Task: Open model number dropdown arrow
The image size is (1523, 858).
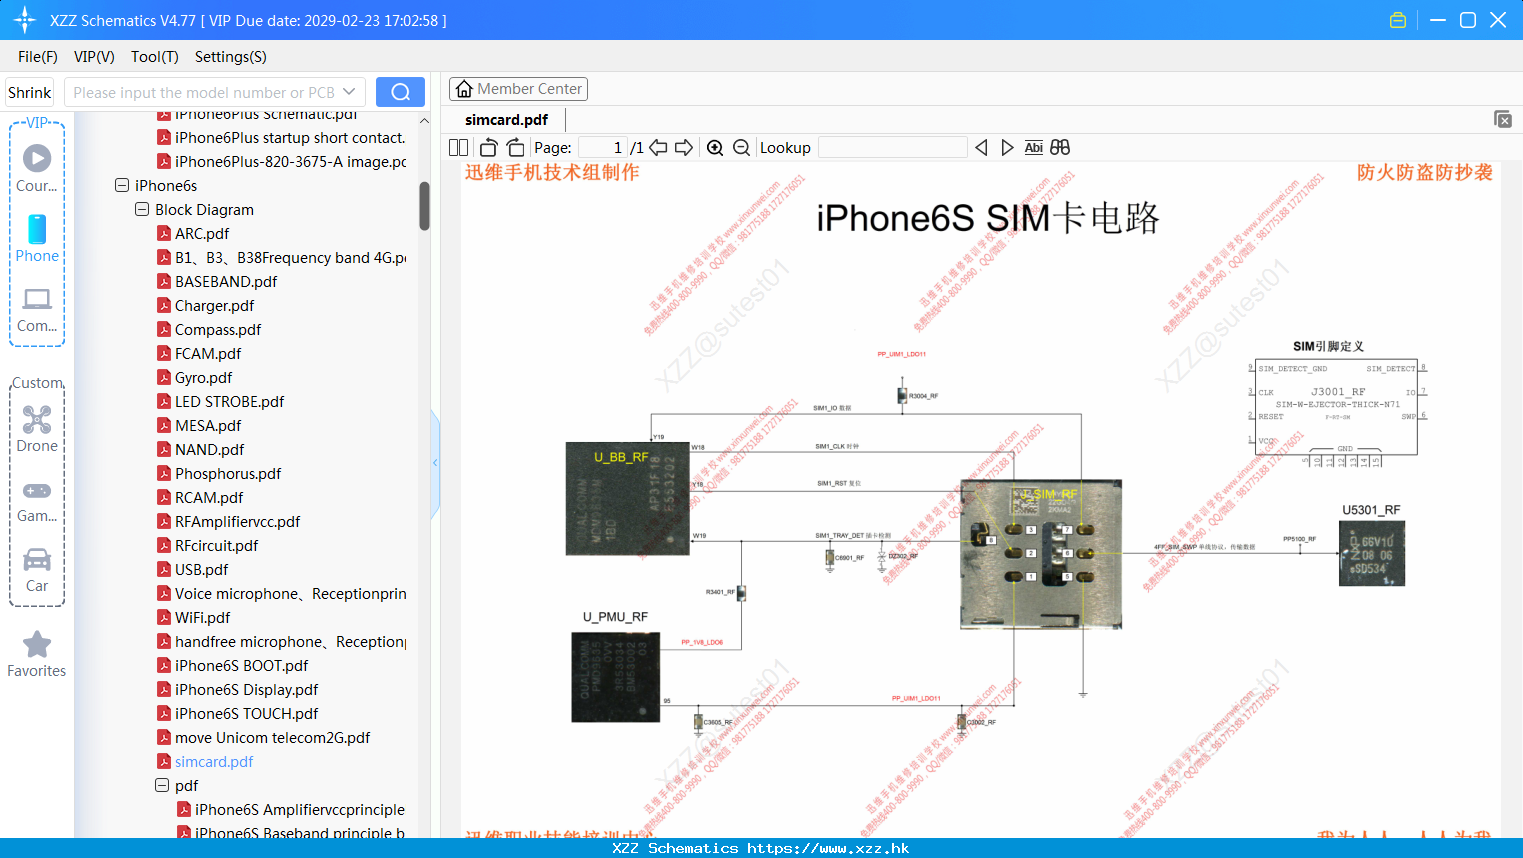Action: coord(349,92)
